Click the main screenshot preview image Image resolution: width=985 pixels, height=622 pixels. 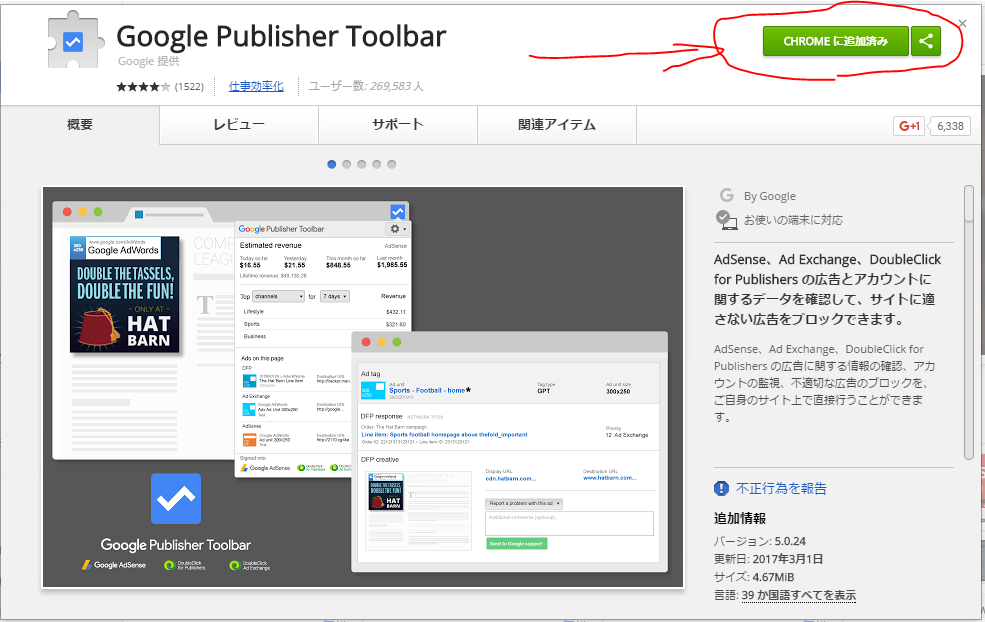pos(363,387)
